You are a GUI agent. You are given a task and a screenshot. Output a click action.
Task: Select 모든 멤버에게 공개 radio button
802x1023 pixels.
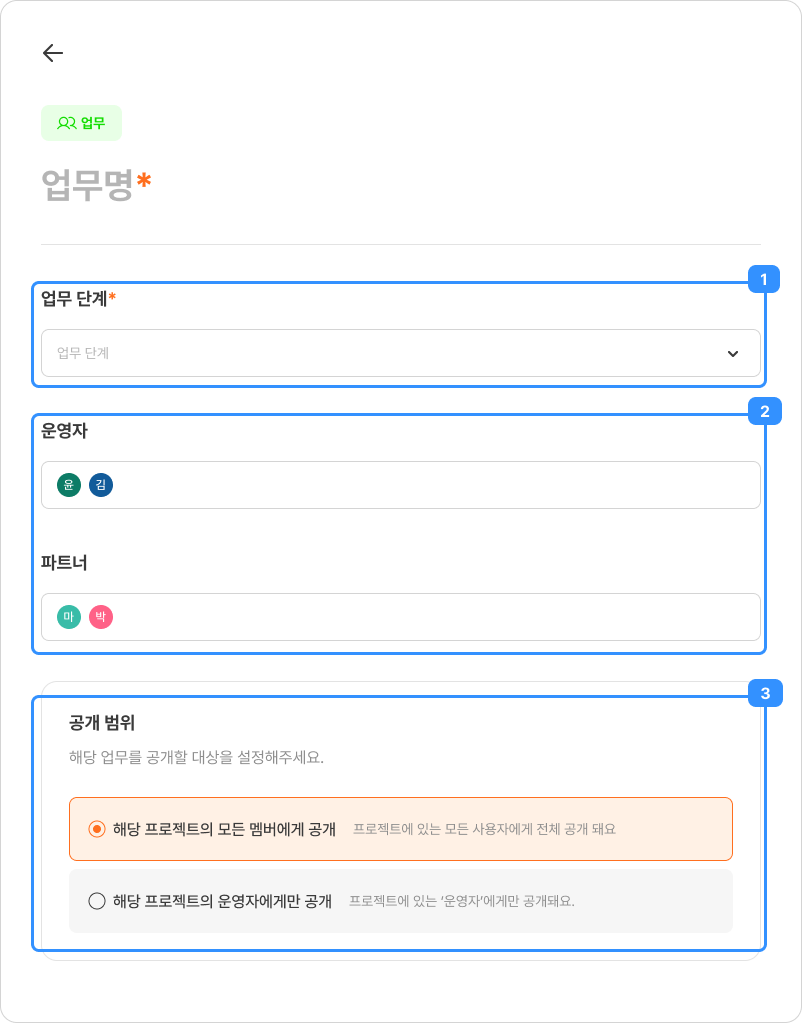point(97,829)
